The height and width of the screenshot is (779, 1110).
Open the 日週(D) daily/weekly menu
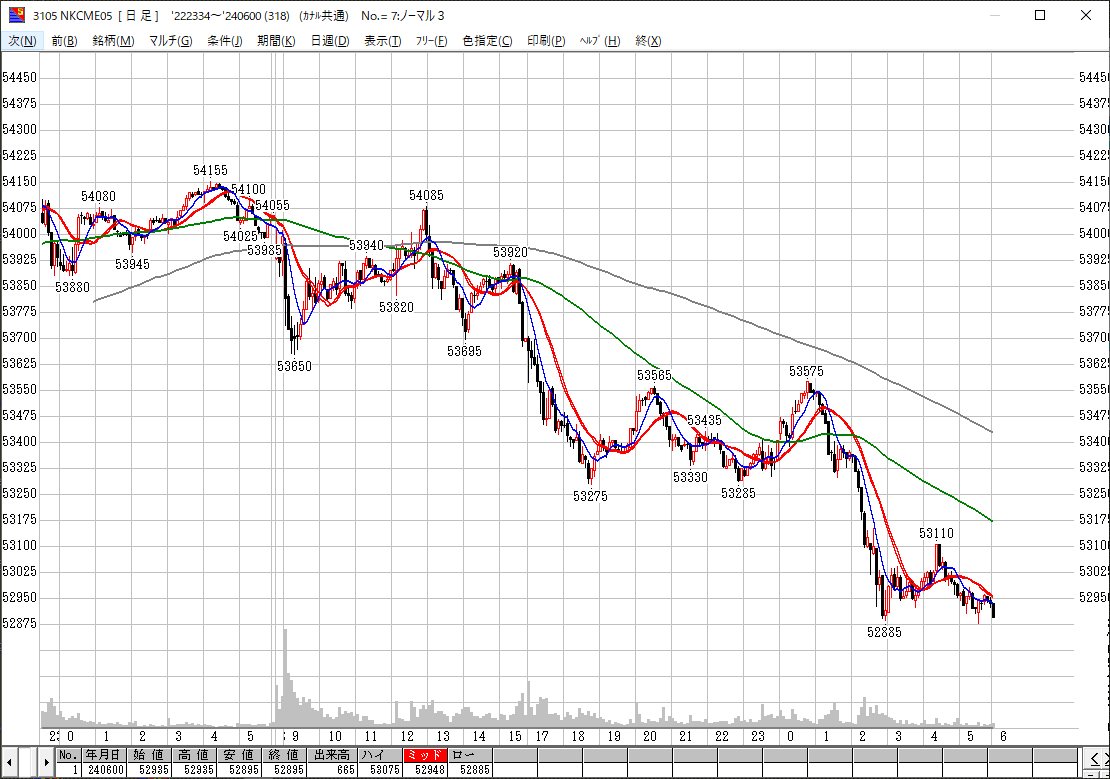329,41
